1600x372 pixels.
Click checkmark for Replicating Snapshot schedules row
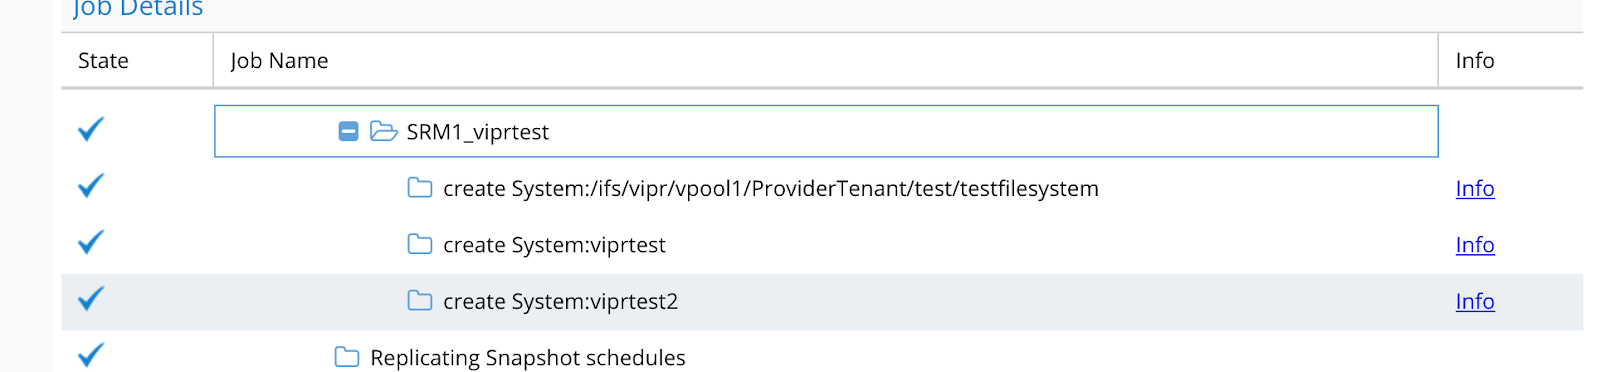(x=91, y=355)
